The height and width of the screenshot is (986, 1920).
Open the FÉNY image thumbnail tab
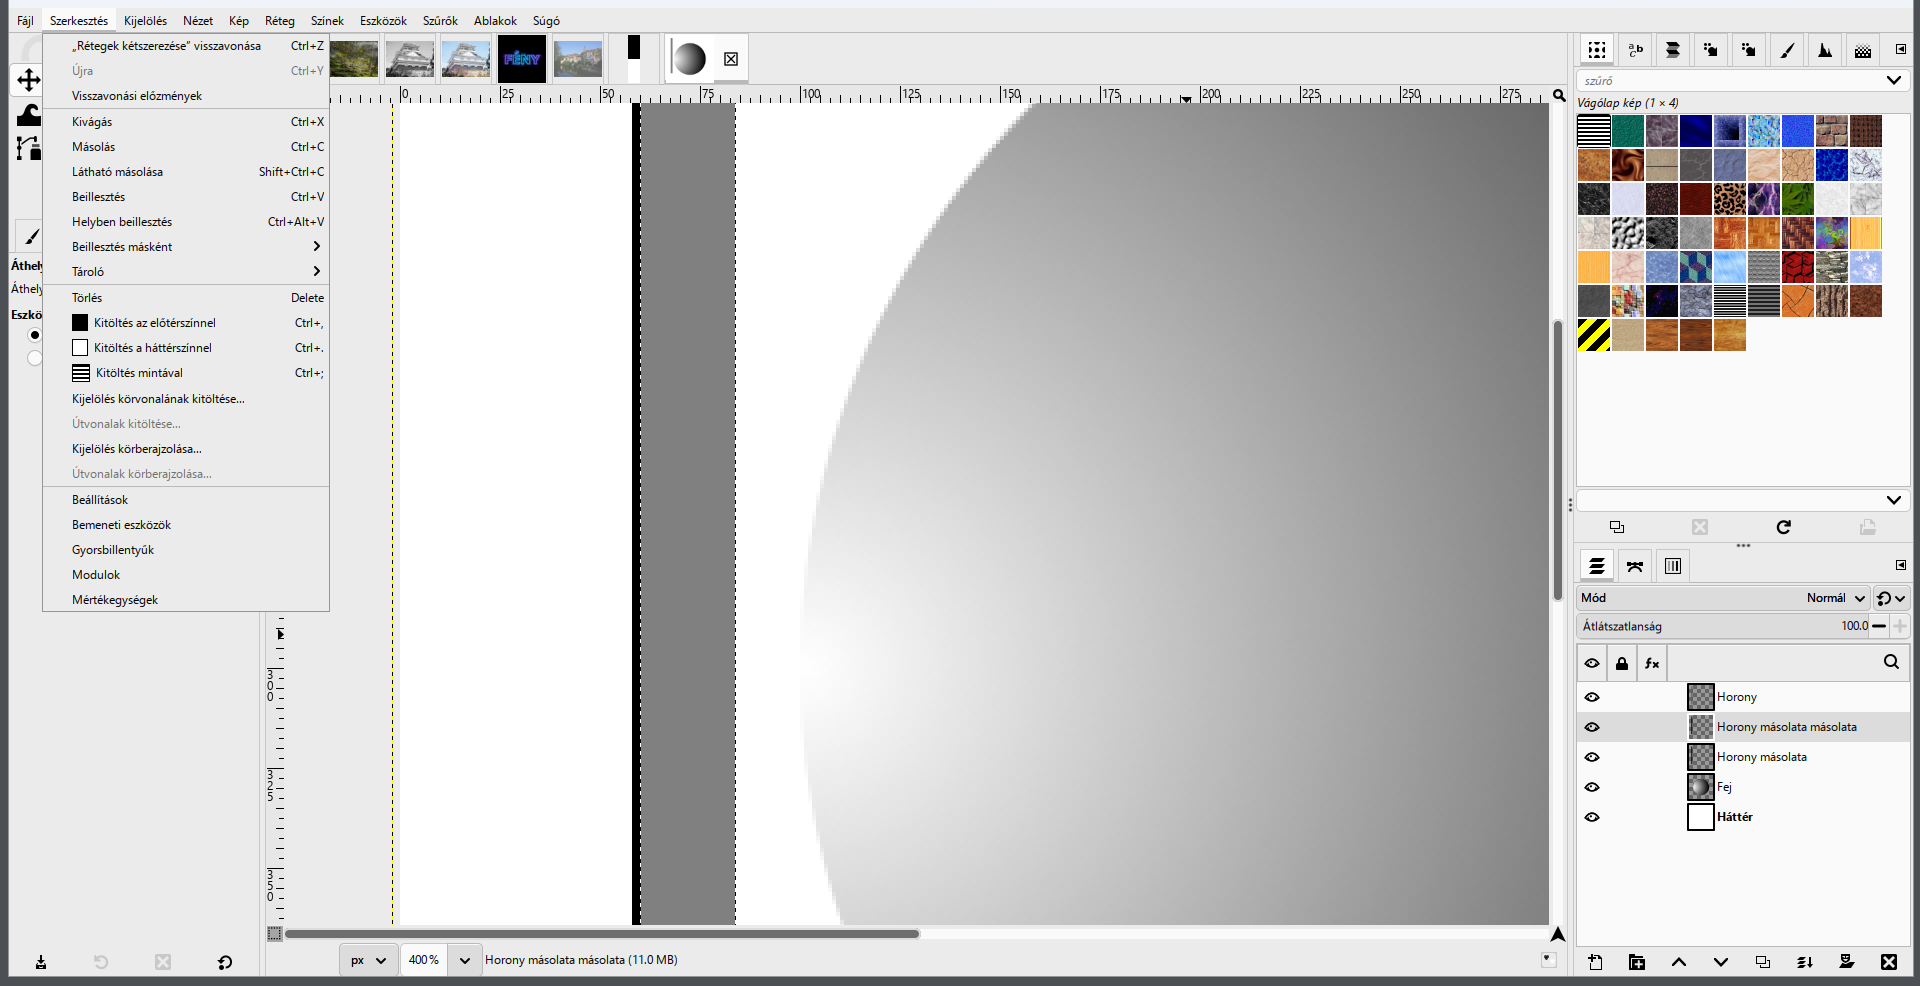click(x=522, y=59)
